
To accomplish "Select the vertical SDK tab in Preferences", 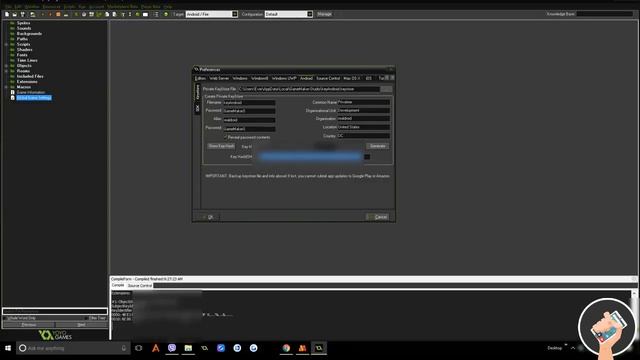I will 198,108.
